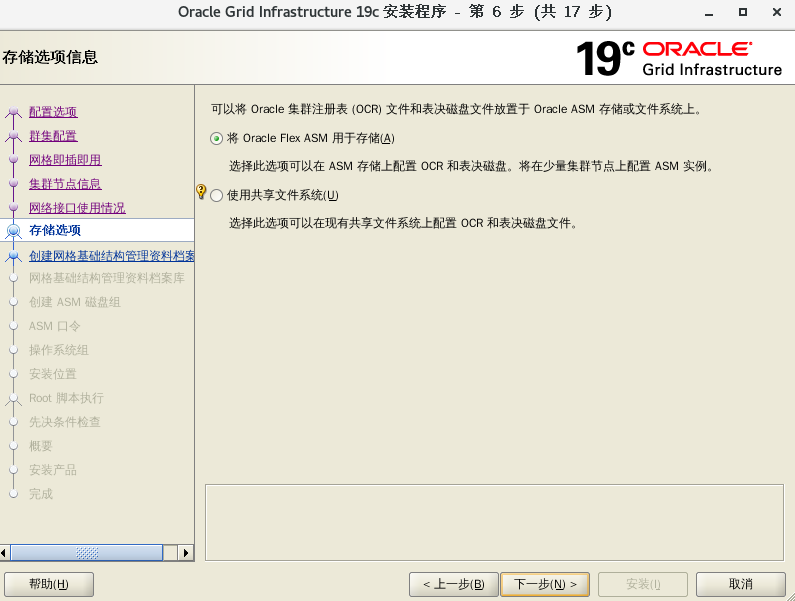Select 使用共享文件系统 radio option
Viewport: 795px width, 601px height.
(216, 195)
